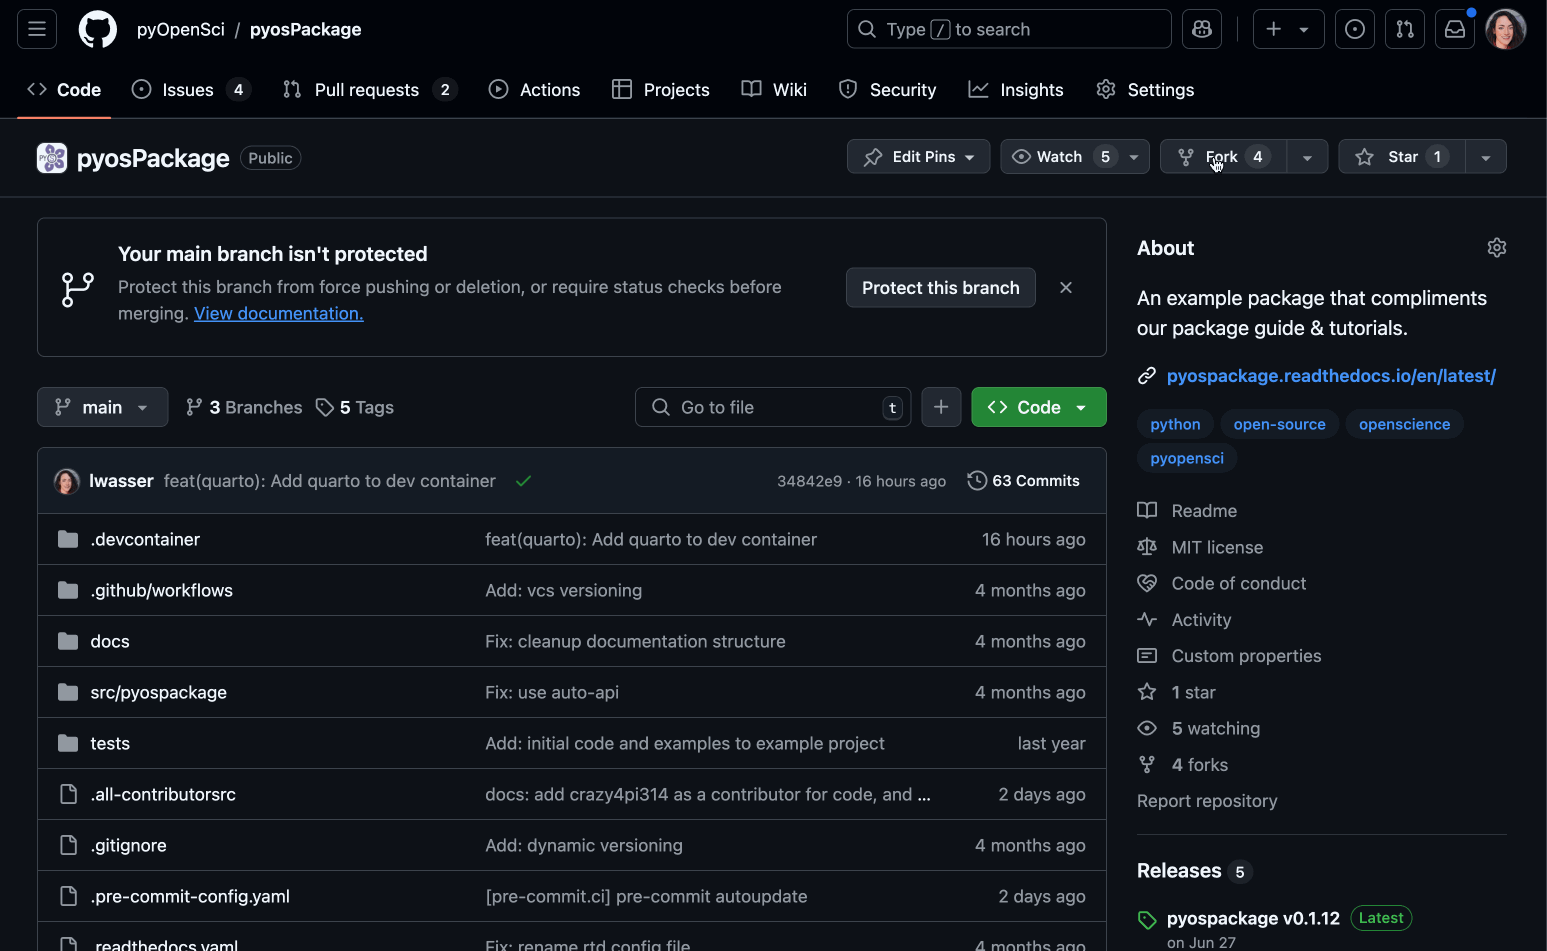View 4 forks list
Screen dimensions: 1547x951
(x=1183, y=765)
